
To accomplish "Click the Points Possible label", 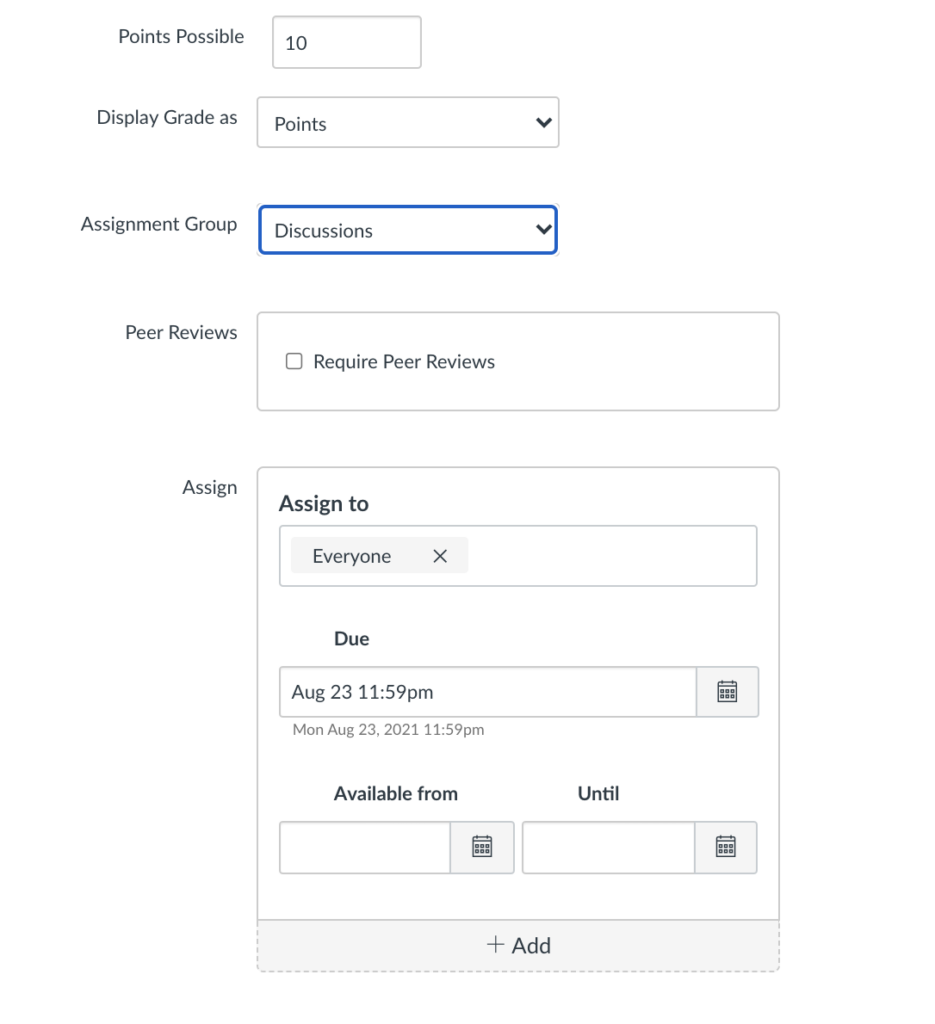I will 181,37.
